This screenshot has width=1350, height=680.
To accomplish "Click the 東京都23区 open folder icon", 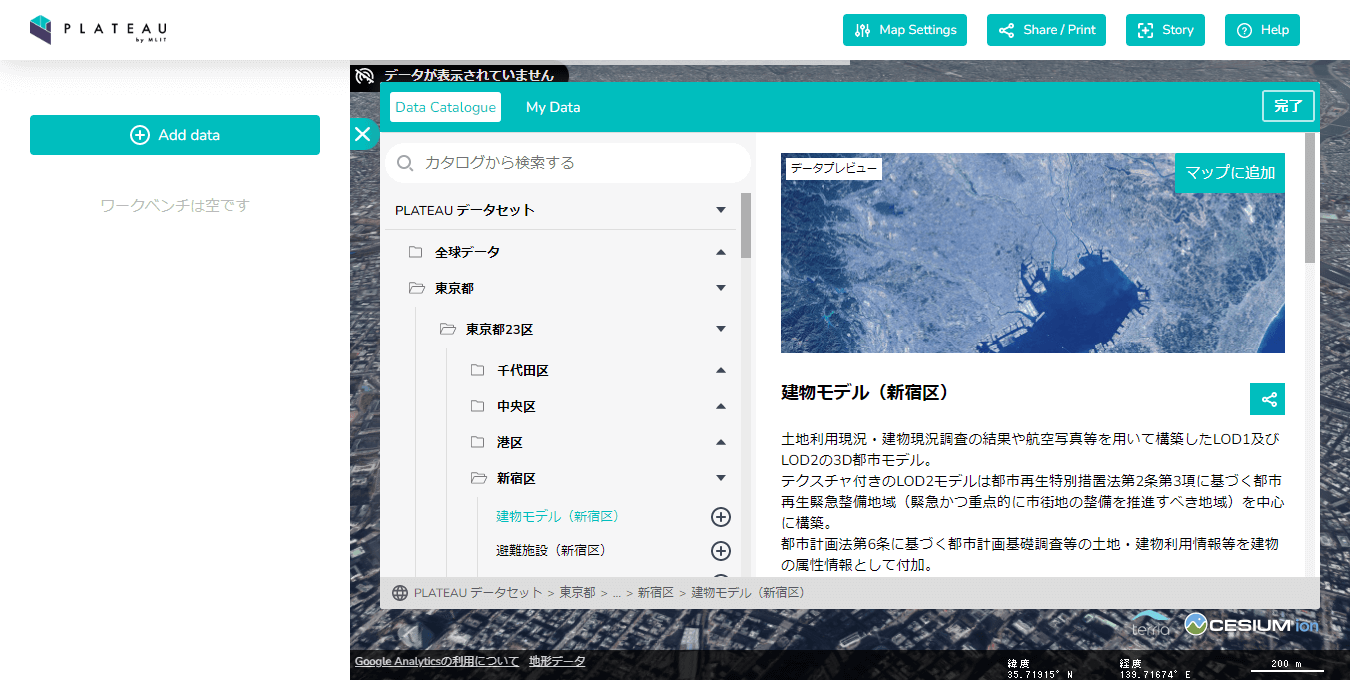I will pos(448,329).
